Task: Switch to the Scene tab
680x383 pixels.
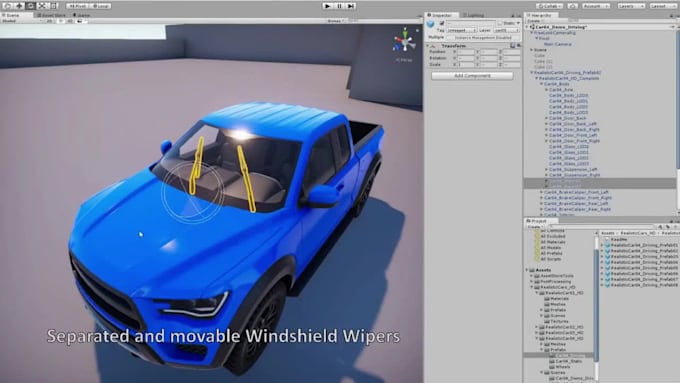Action: [x=13, y=15]
